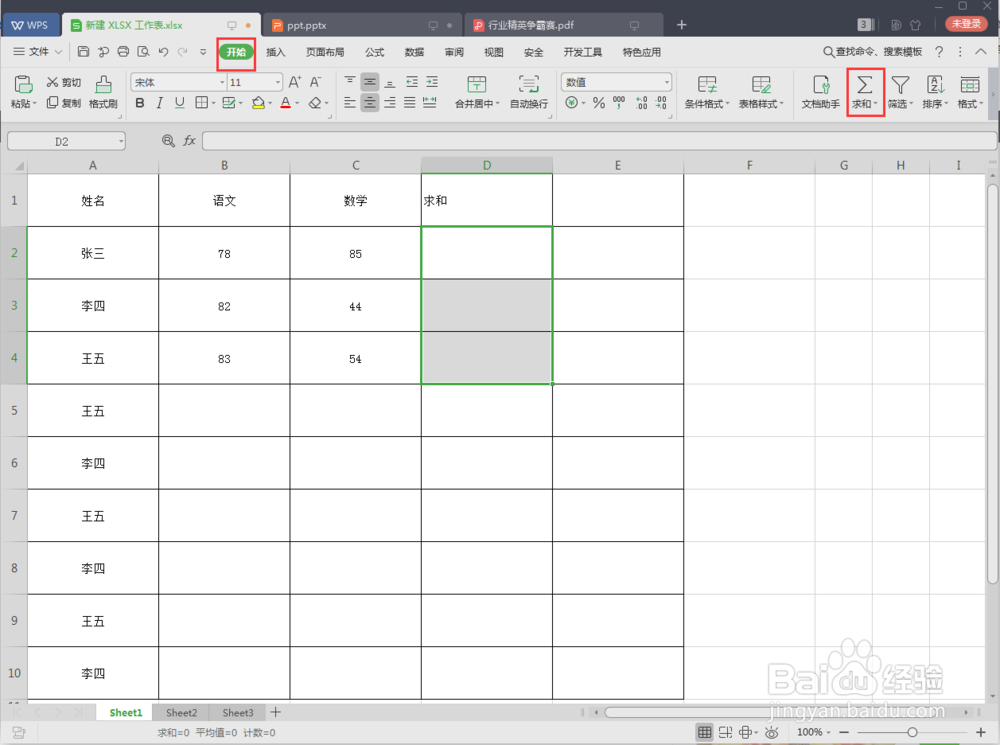This screenshot has width=1000, height=745.
Task: Click the Filter (筛选) funnel icon
Action: pyautogui.click(x=900, y=85)
